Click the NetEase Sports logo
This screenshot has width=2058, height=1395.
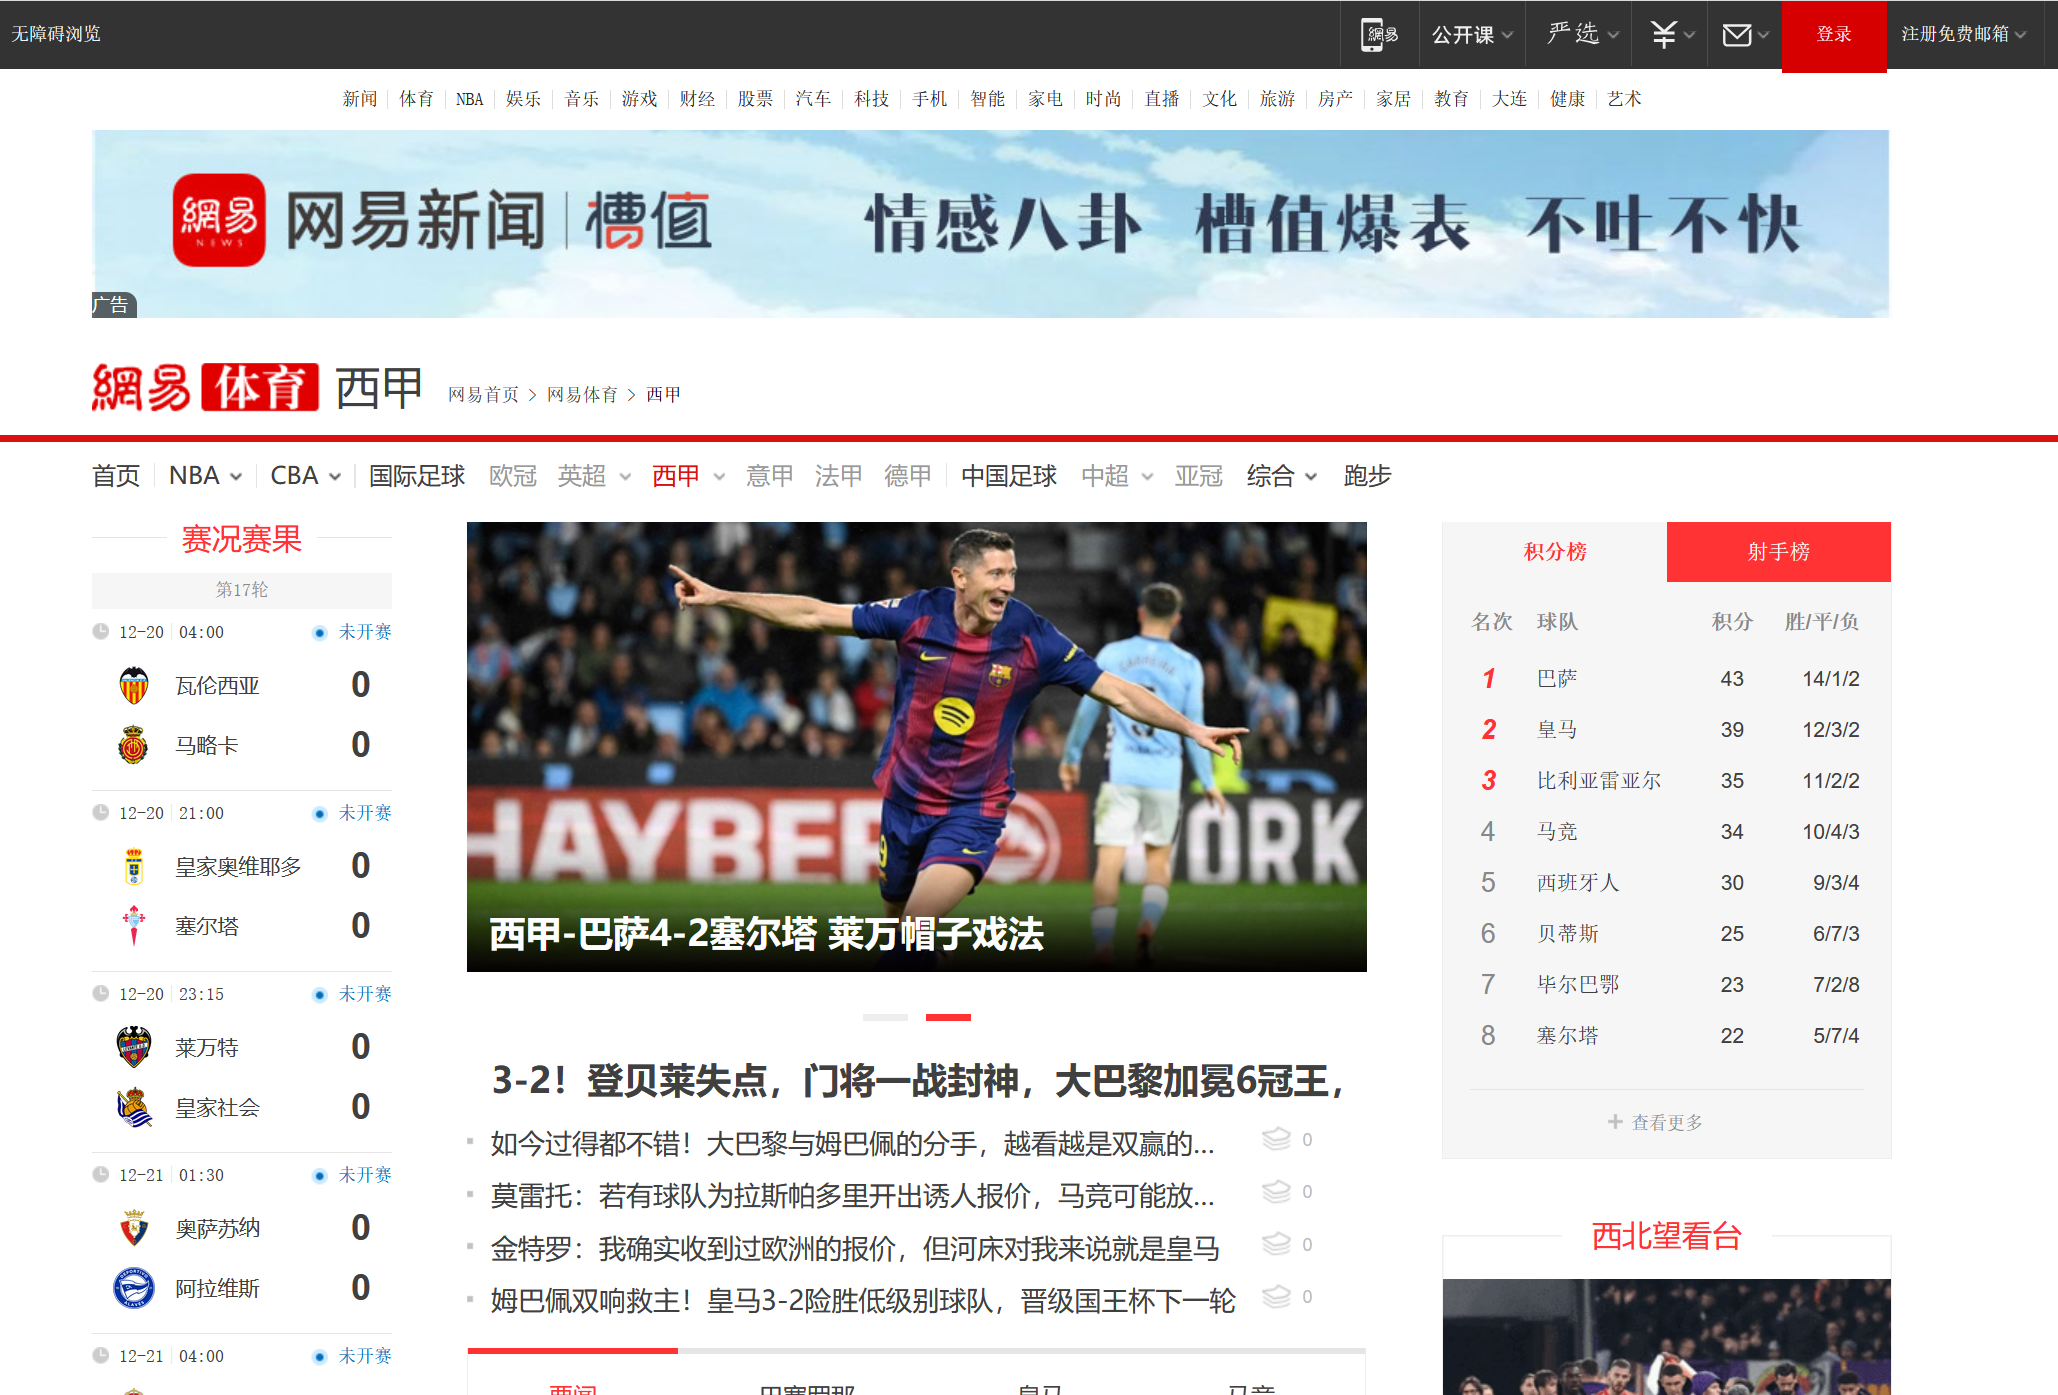205,388
